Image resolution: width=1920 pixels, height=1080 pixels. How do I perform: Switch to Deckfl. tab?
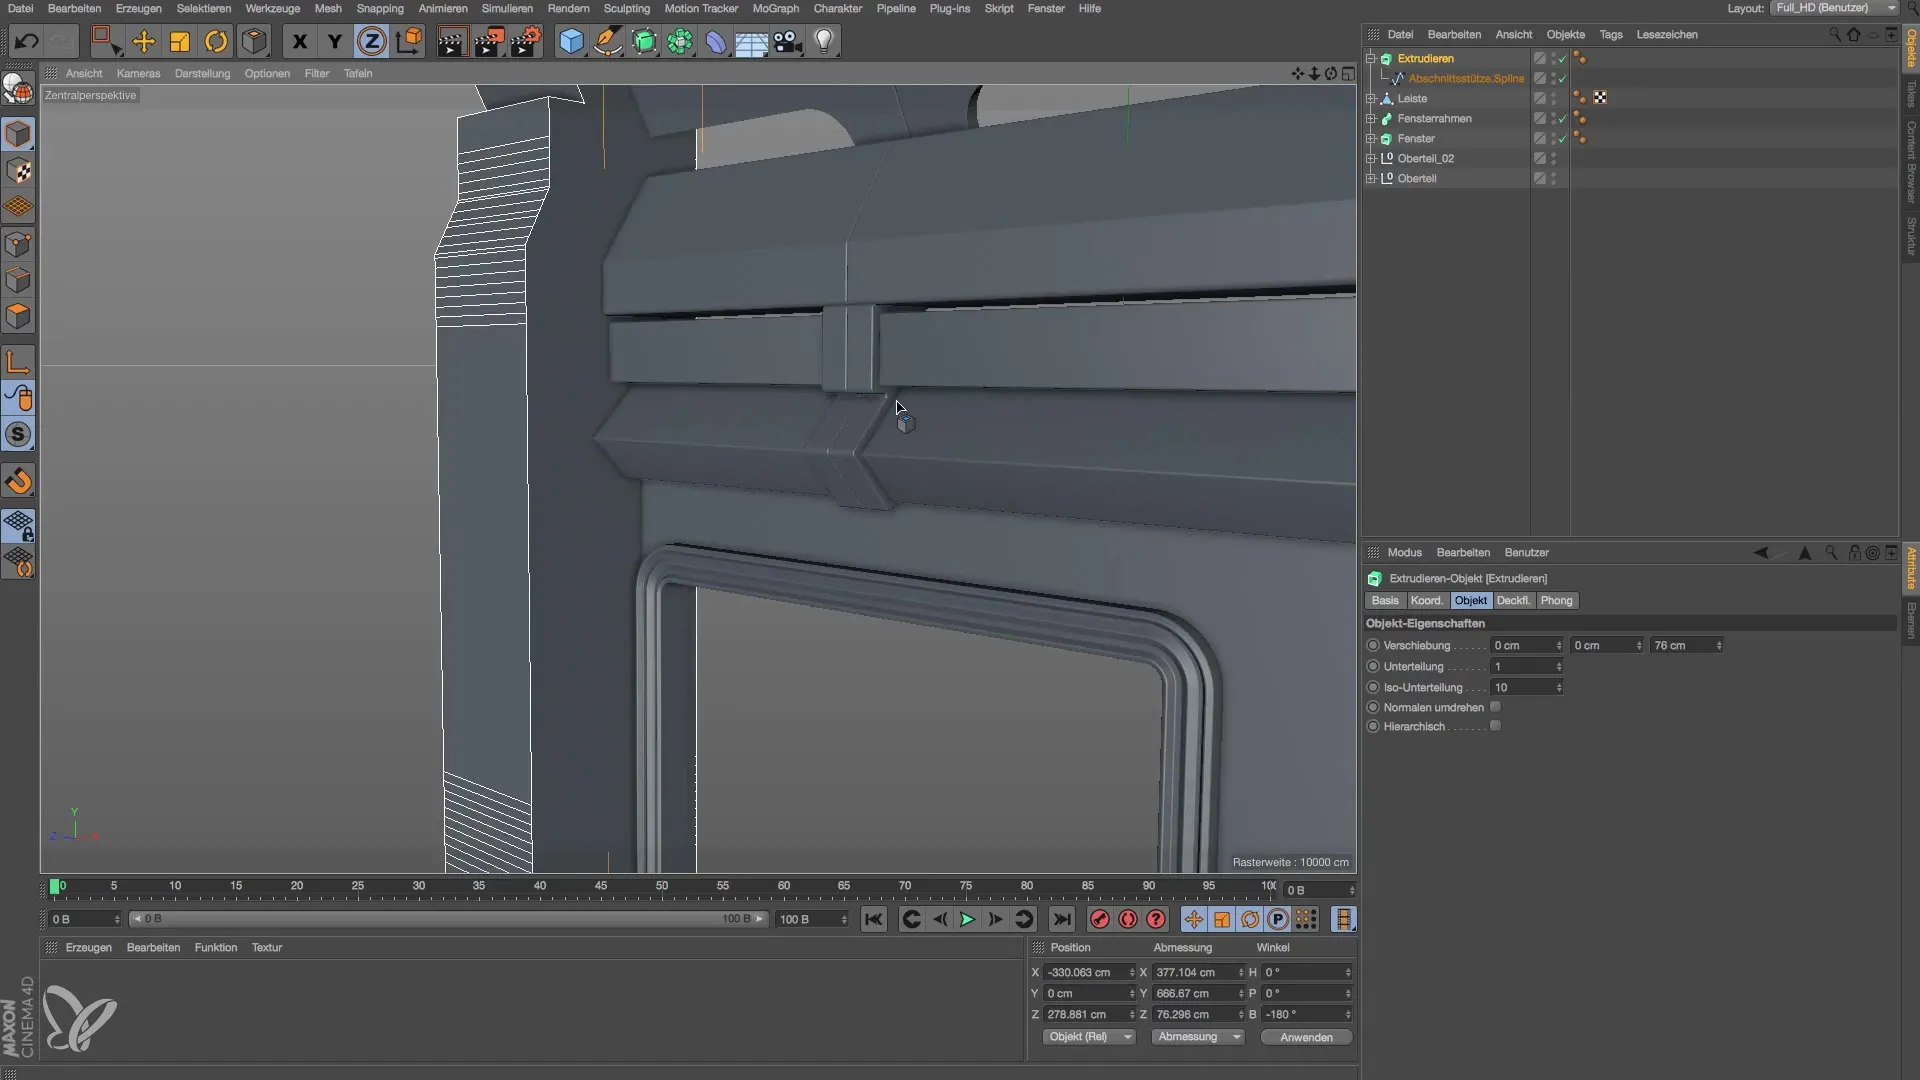[x=1513, y=600]
